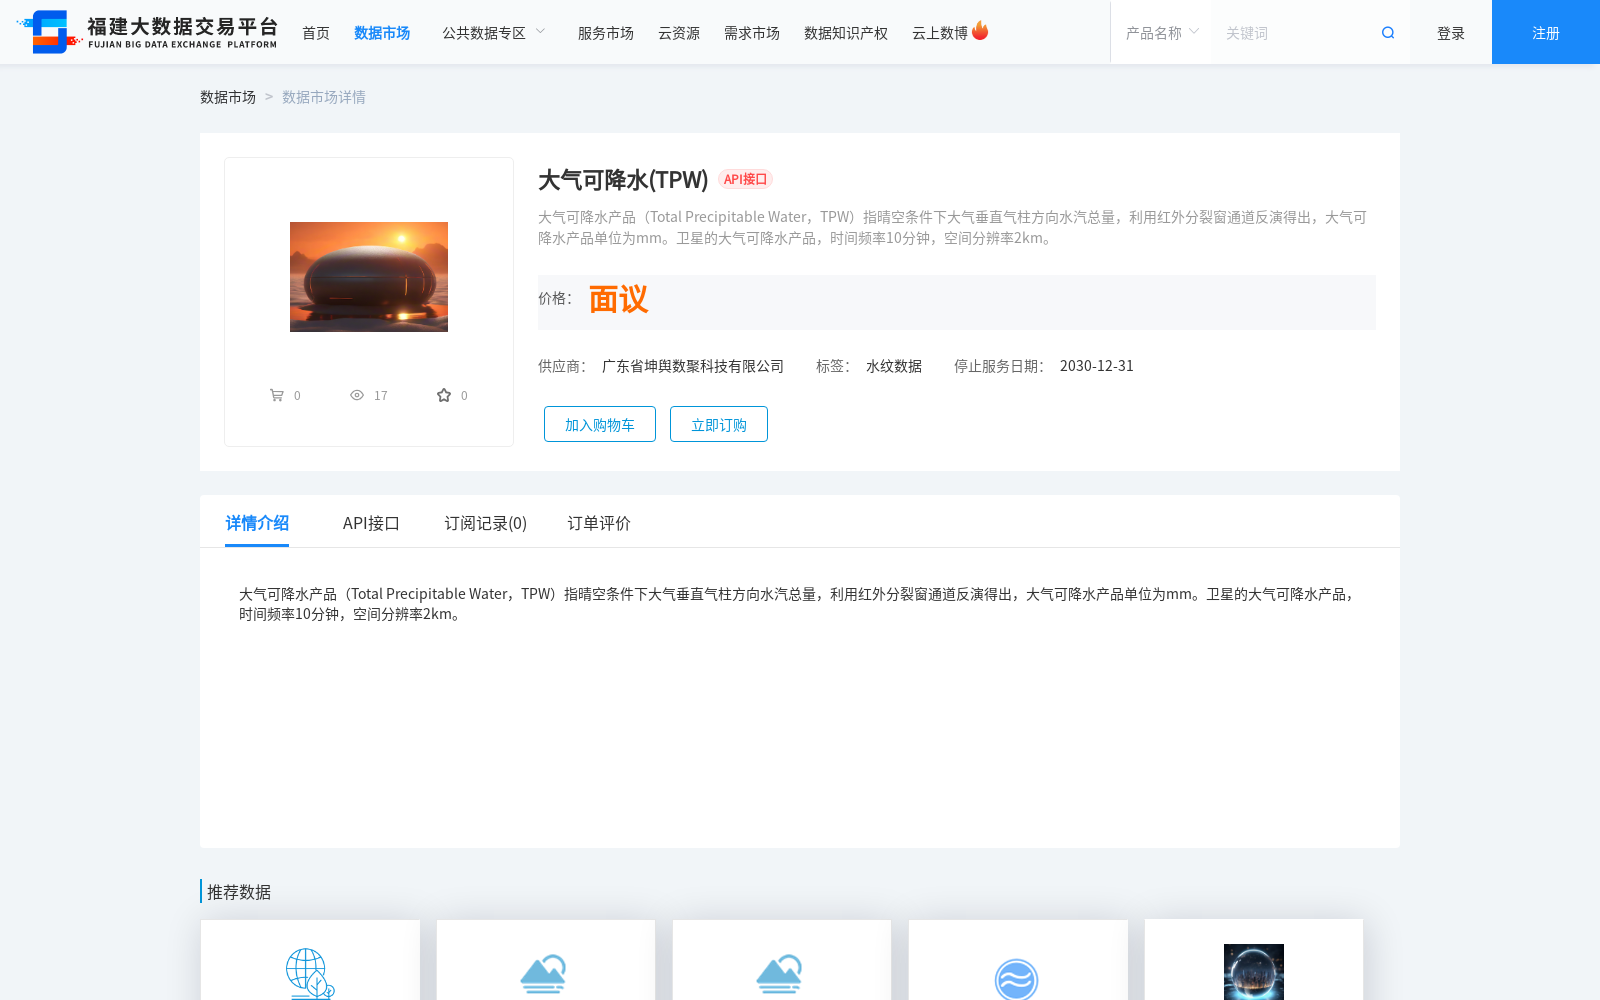Click 数据市场 in the breadcrumb
Screen dimensions: 1600x1000
(x=228, y=97)
